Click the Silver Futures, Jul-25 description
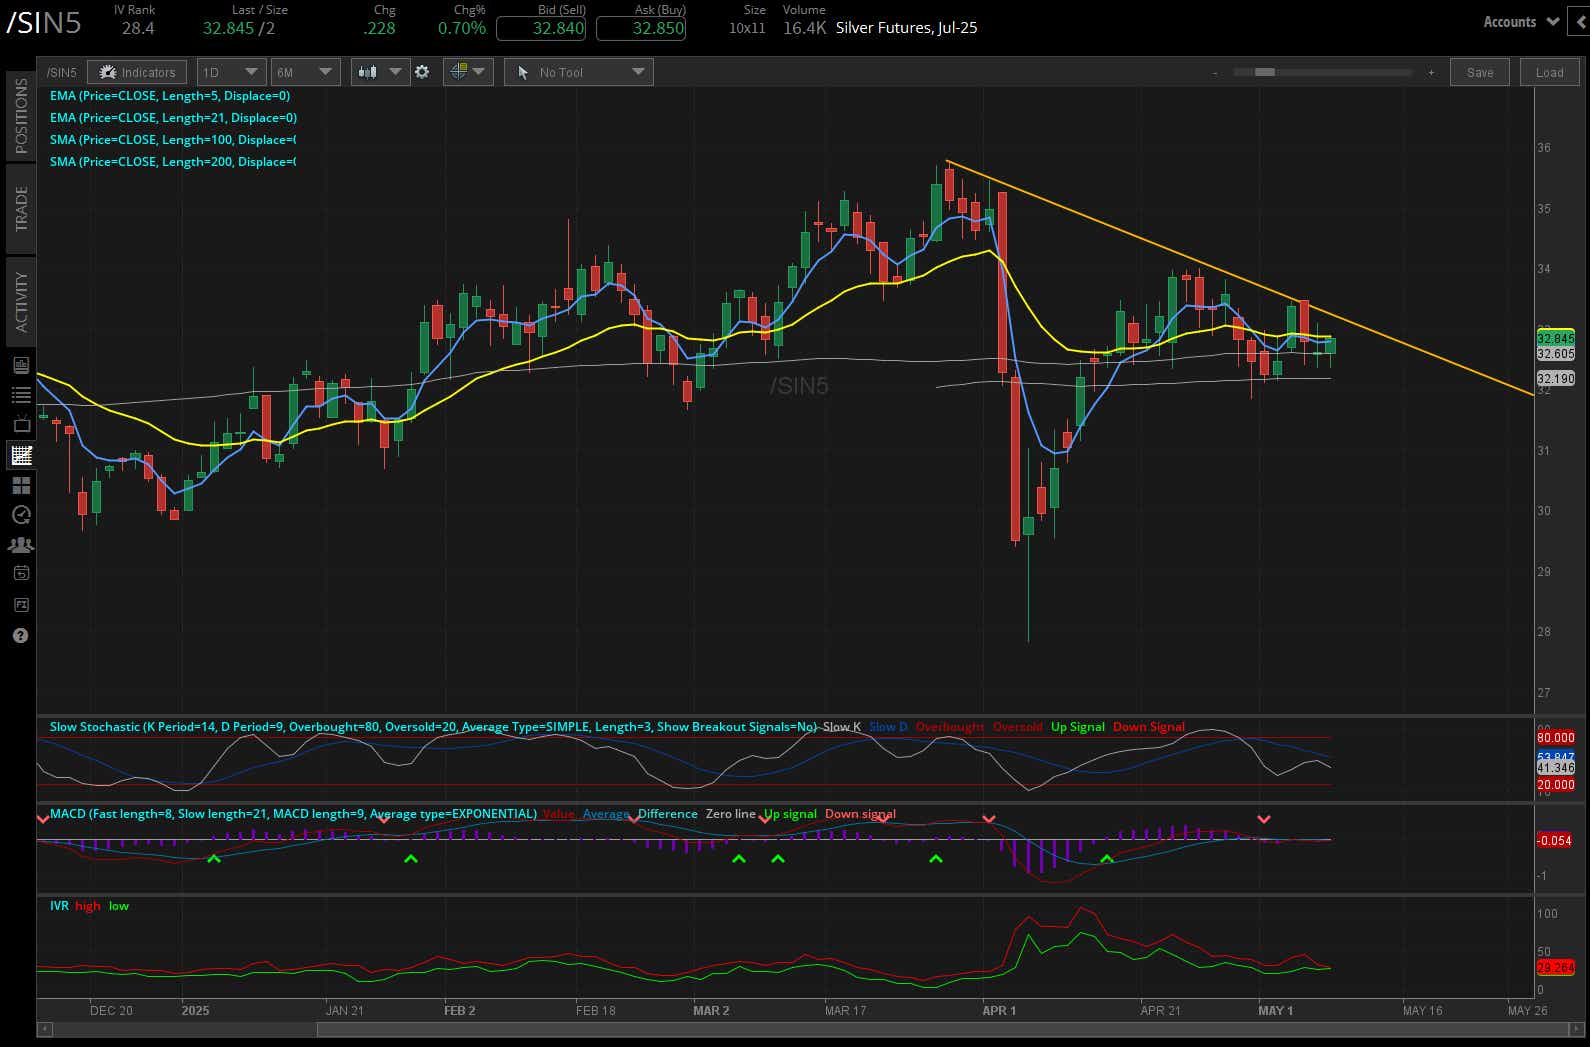1590x1047 pixels. 906,28
